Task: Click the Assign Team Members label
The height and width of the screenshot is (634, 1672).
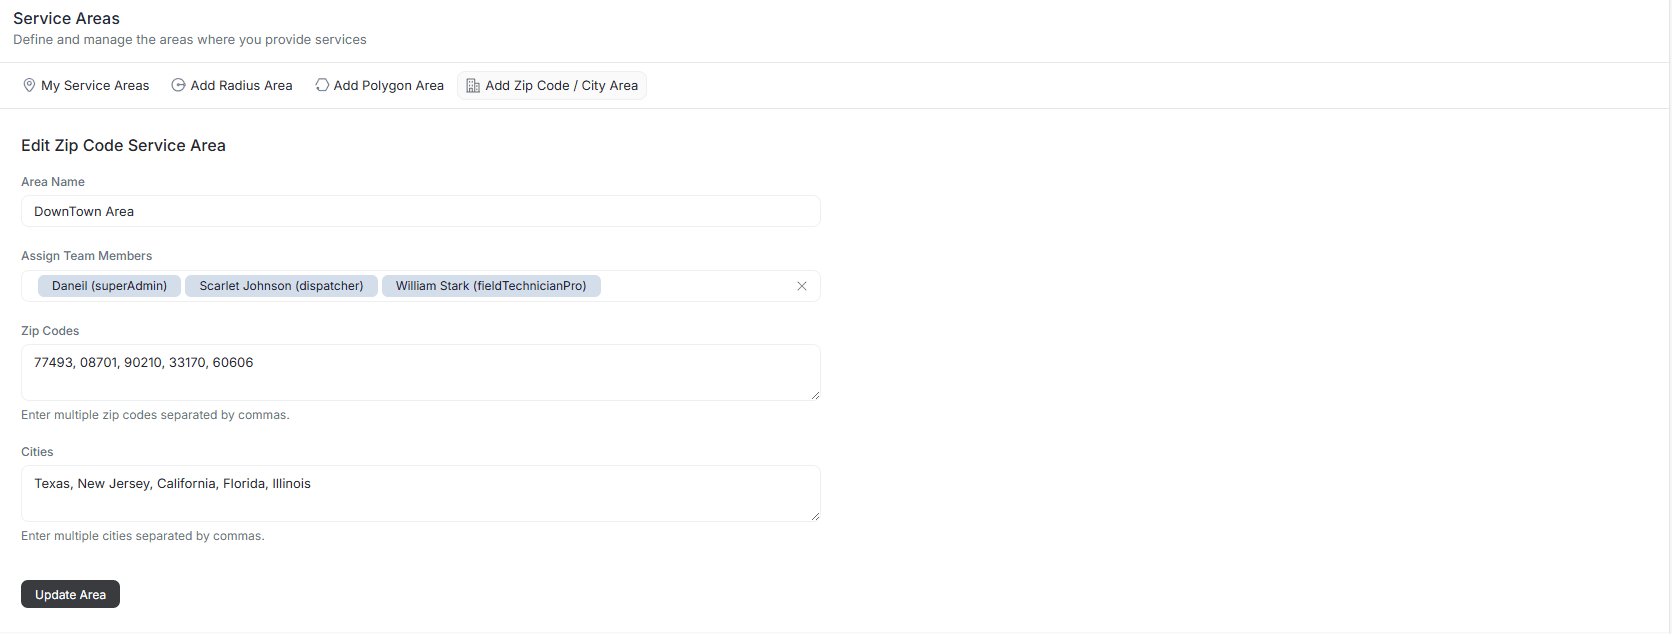Action: (87, 256)
